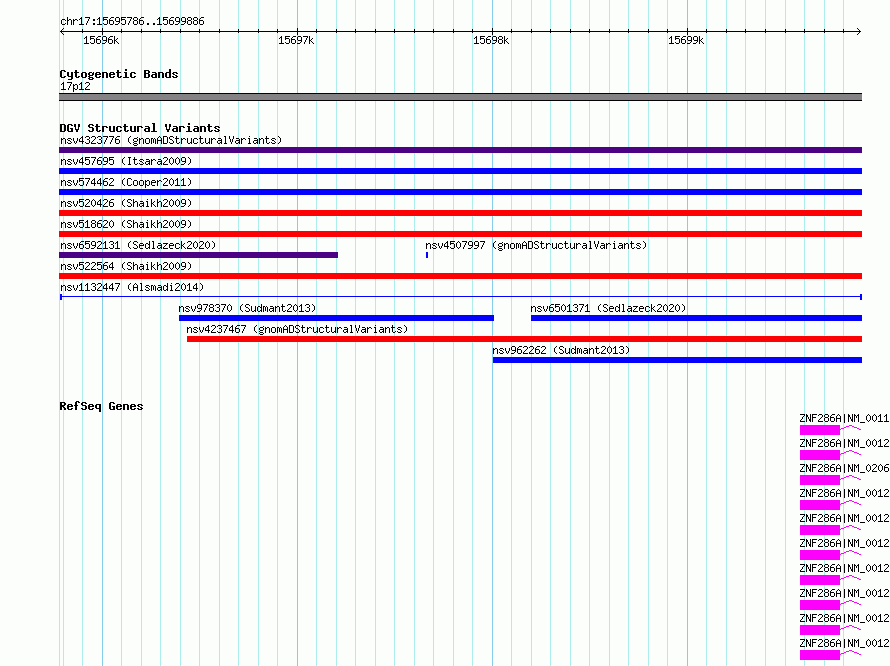Open the nsv962262 (Sudmant2013) label
The height and width of the screenshot is (666, 890).
pyautogui.click(x=561, y=350)
